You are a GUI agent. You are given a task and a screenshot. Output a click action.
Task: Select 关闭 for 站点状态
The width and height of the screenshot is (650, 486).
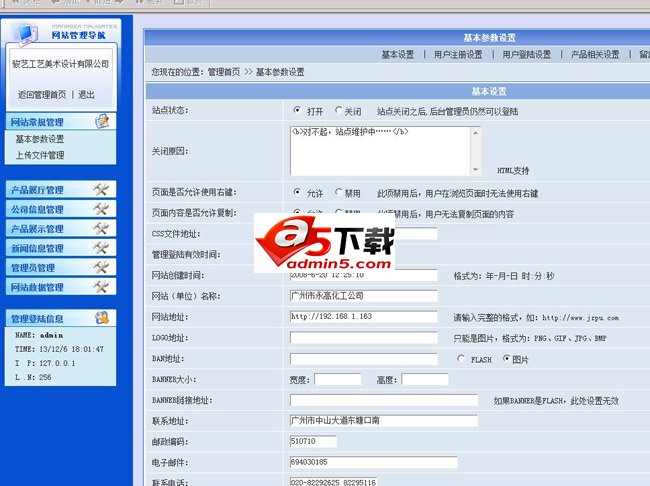coord(338,110)
